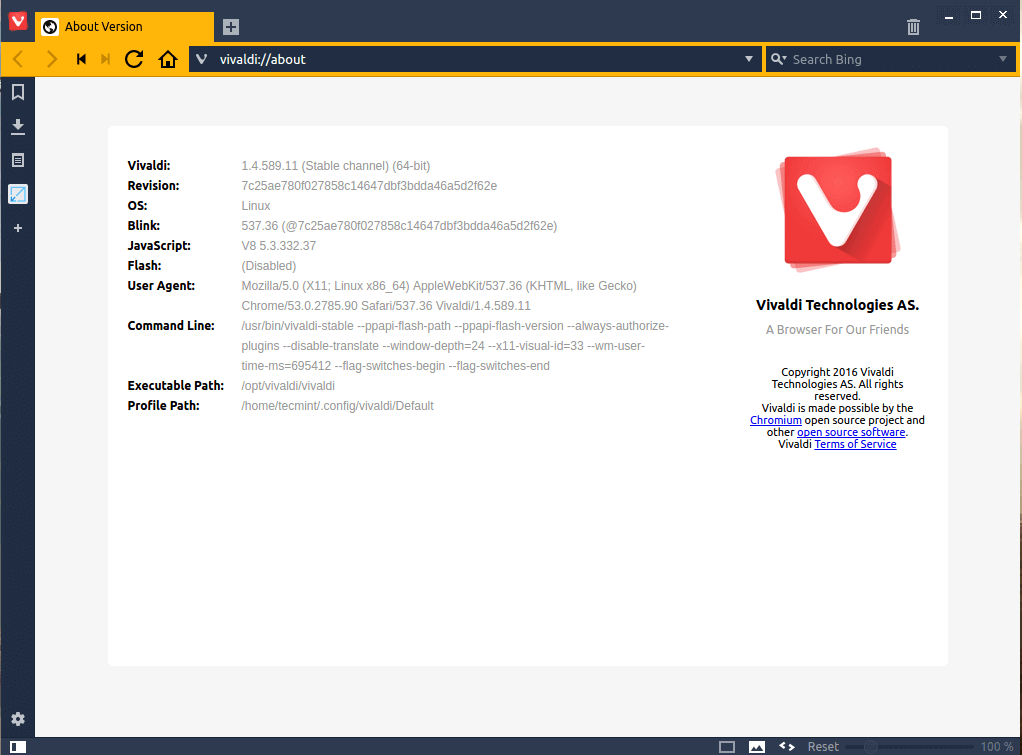The width and height of the screenshot is (1022, 755).
Task: Click the Rewind navigation button
Action: pyautogui.click(x=81, y=59)
